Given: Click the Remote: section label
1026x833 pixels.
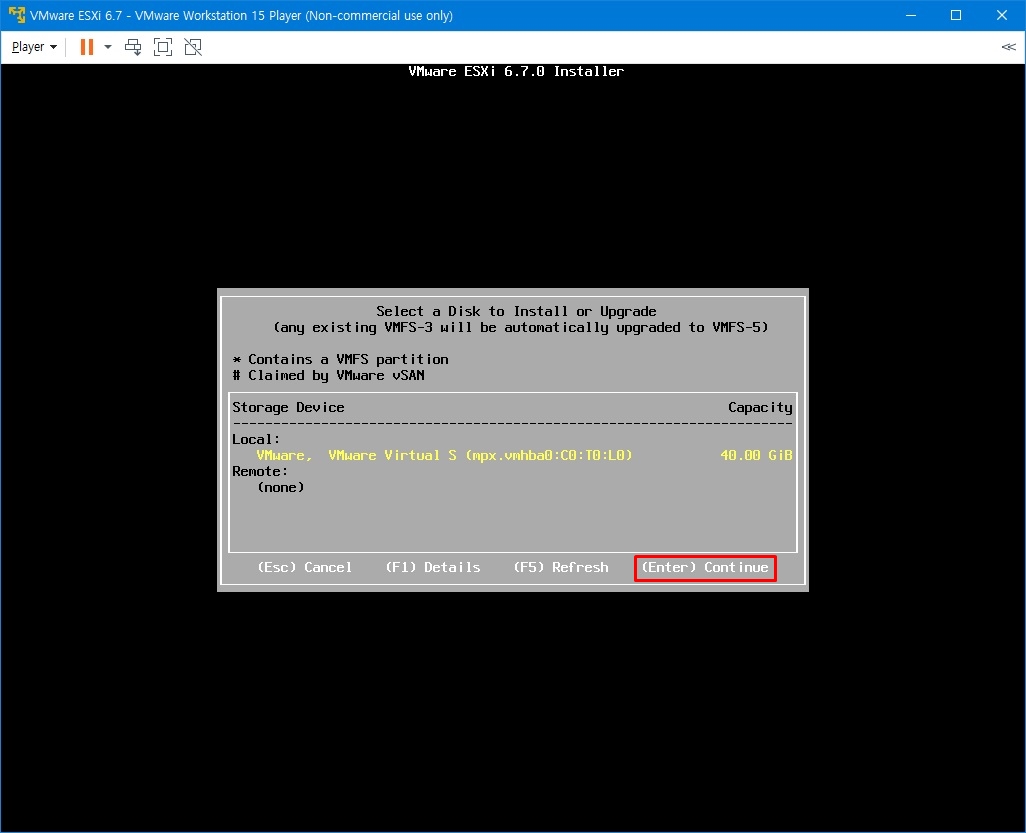Looking at the screenshot, I should (x=260, y=471).
